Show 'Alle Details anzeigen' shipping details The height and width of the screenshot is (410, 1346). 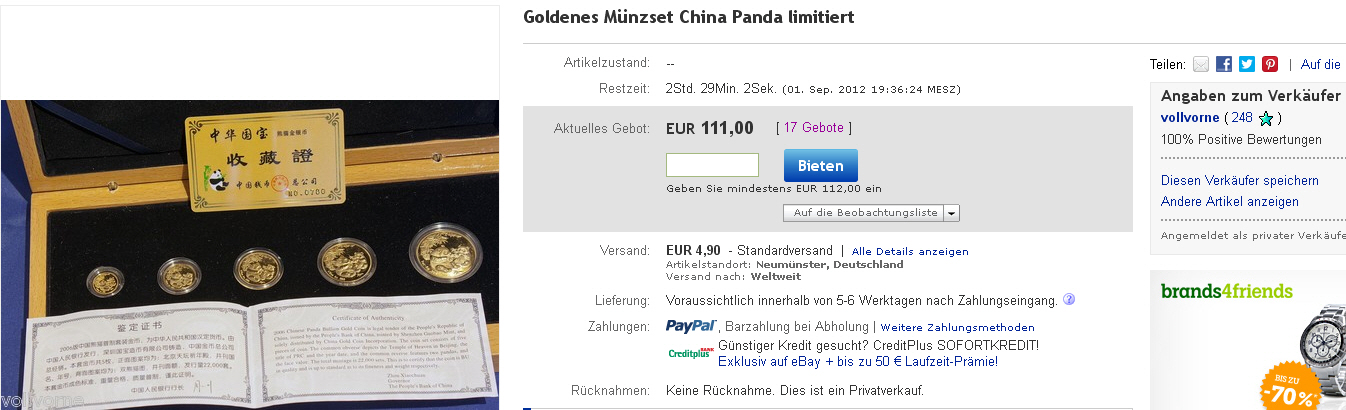click(910, 251)
